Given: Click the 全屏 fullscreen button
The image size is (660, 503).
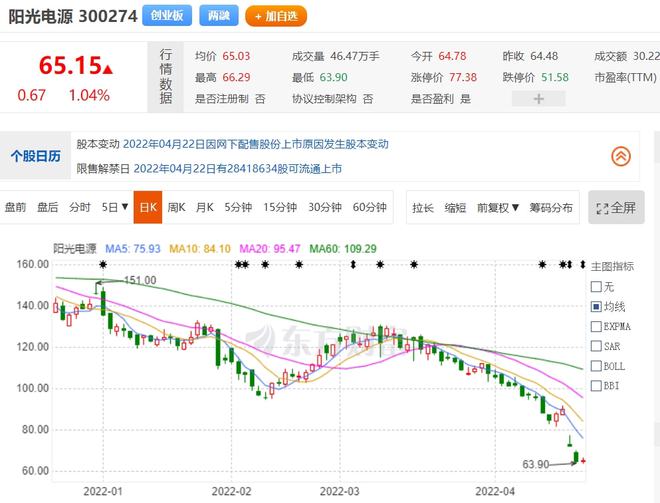Looking at the screenshot, I should (616, 208).
